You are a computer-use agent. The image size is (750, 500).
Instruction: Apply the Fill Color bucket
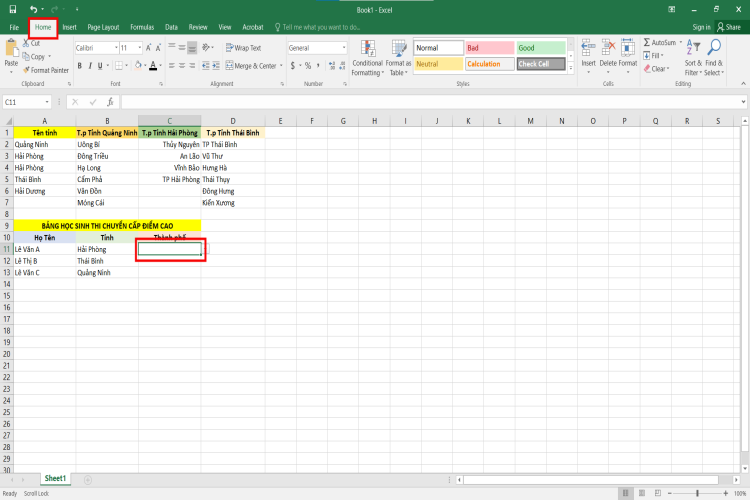click(x=138, y=66)
